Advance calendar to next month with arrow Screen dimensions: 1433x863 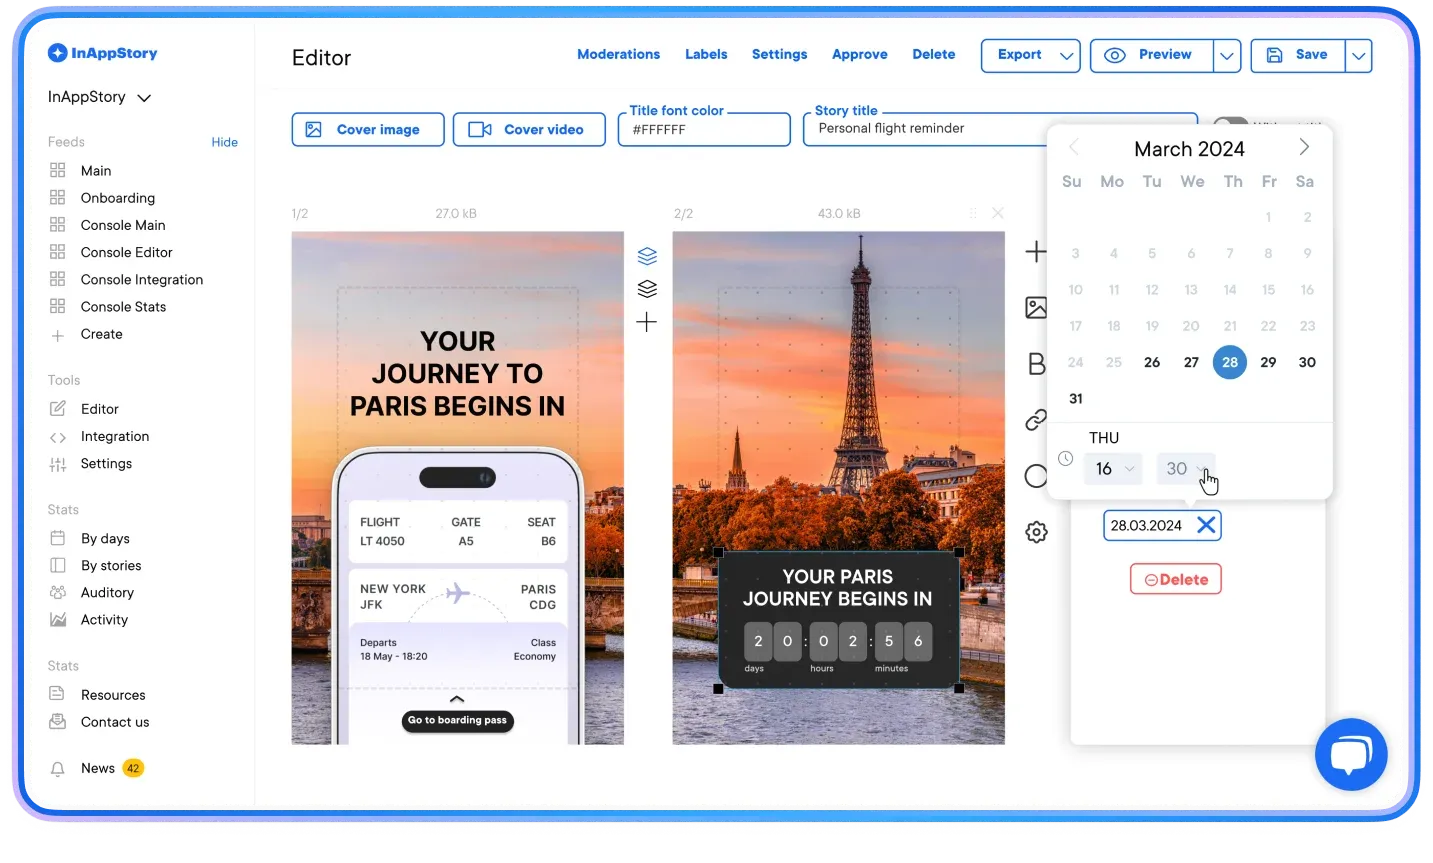[x=1304, y=146]
